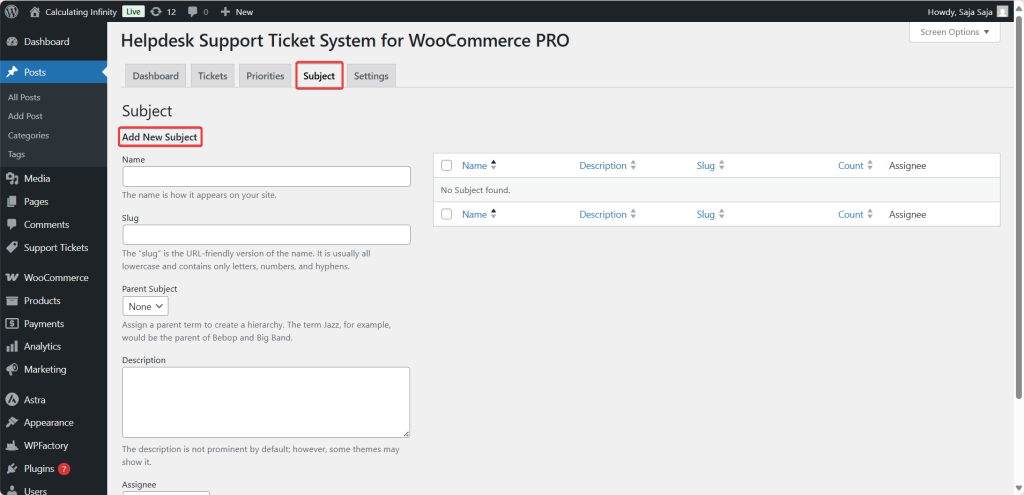Click the Support Tickets tag icon
Viewport: 1024px width, 495px height.
pos(12,248)
